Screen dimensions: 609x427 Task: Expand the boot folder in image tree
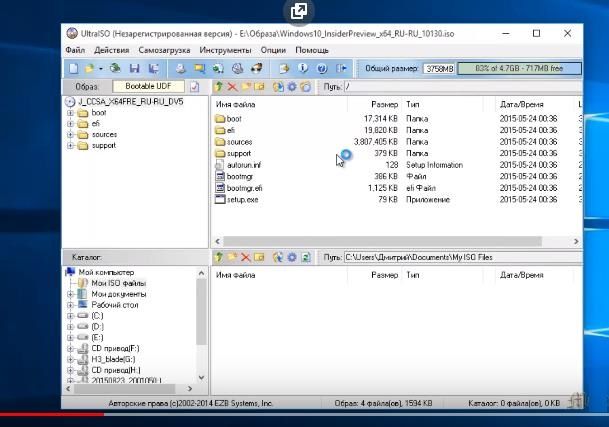70,113
